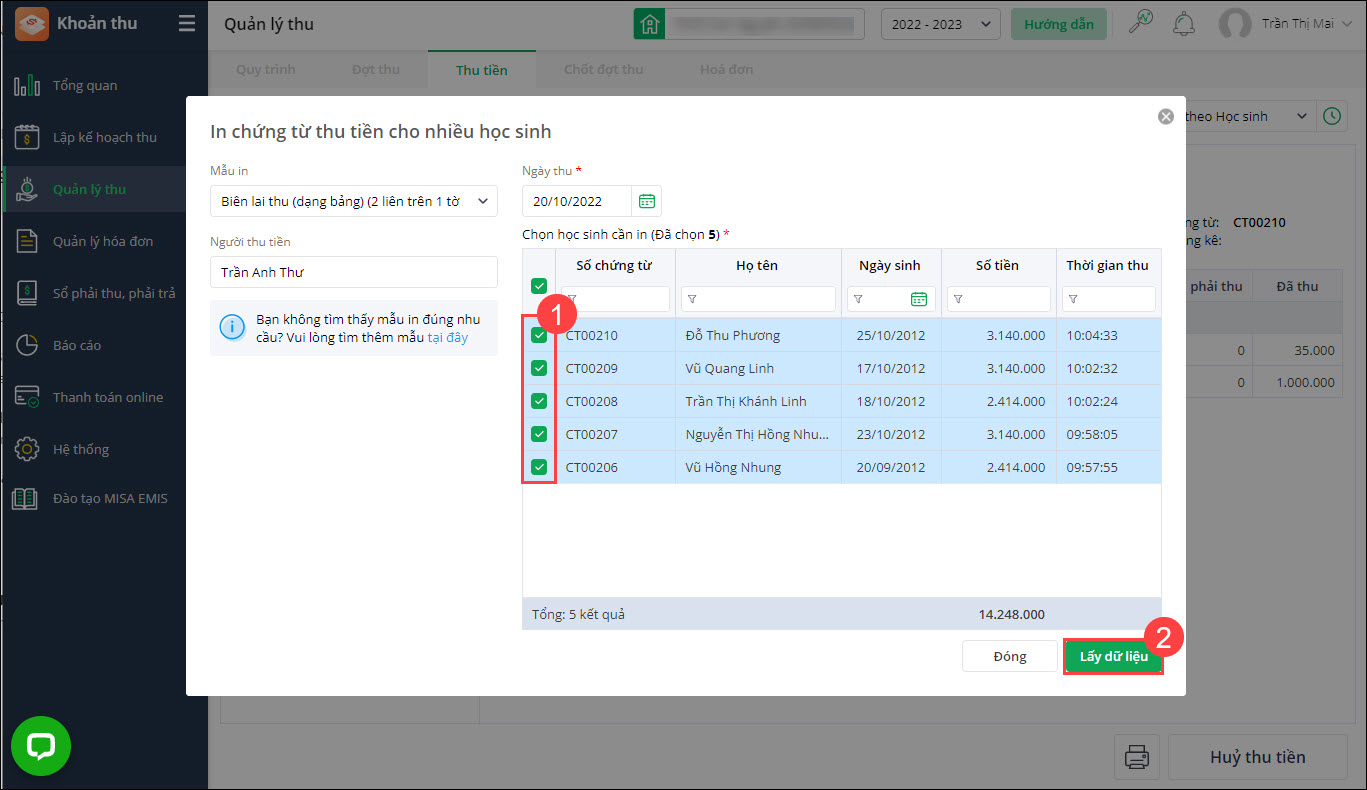Open the Tổng quan dashboard icon

tap(27, 85)
